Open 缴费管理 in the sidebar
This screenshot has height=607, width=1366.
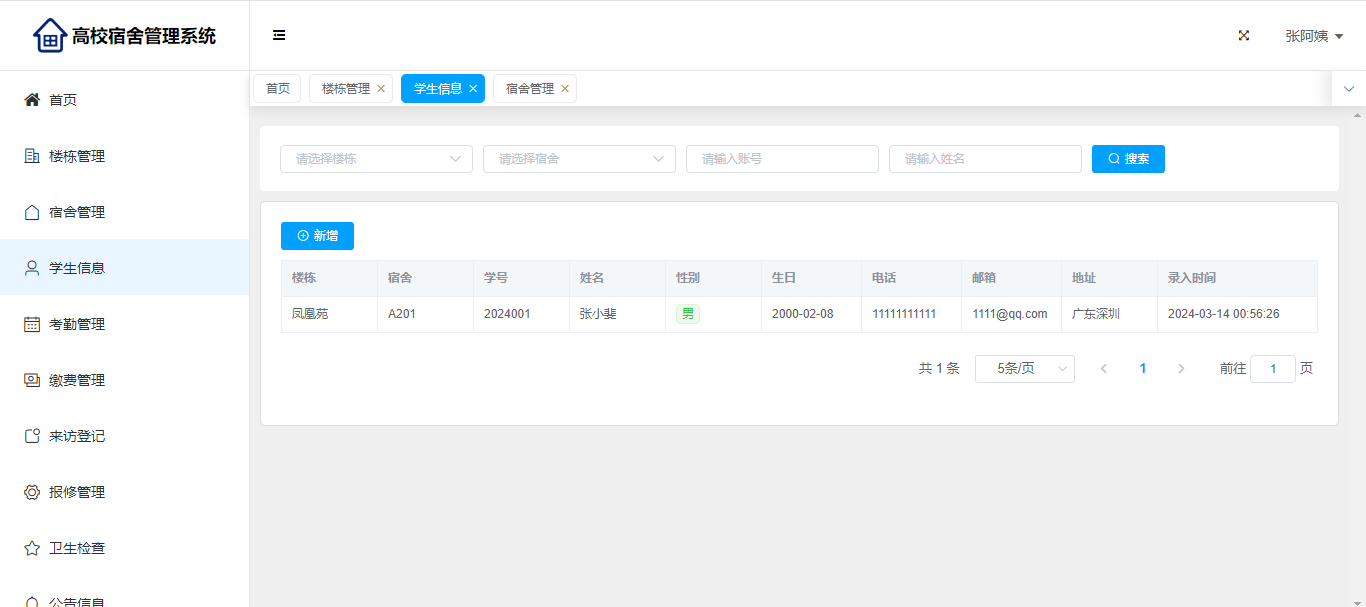pyautogui.click(x=76, y=380)
